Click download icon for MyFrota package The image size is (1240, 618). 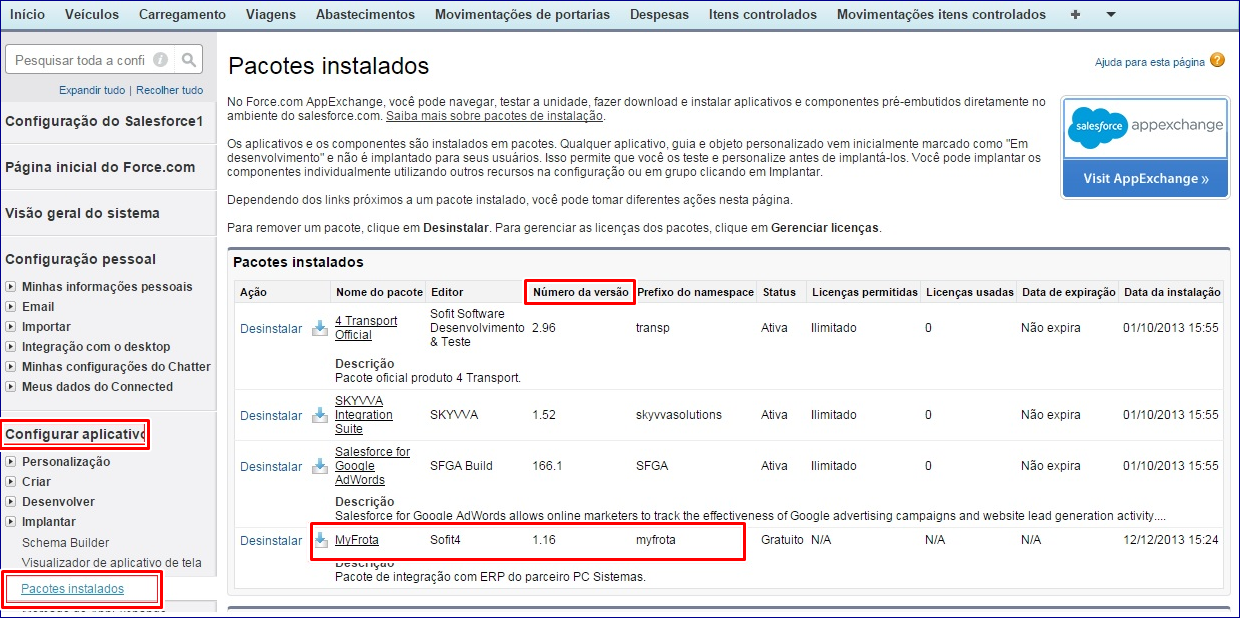(320, 540)
